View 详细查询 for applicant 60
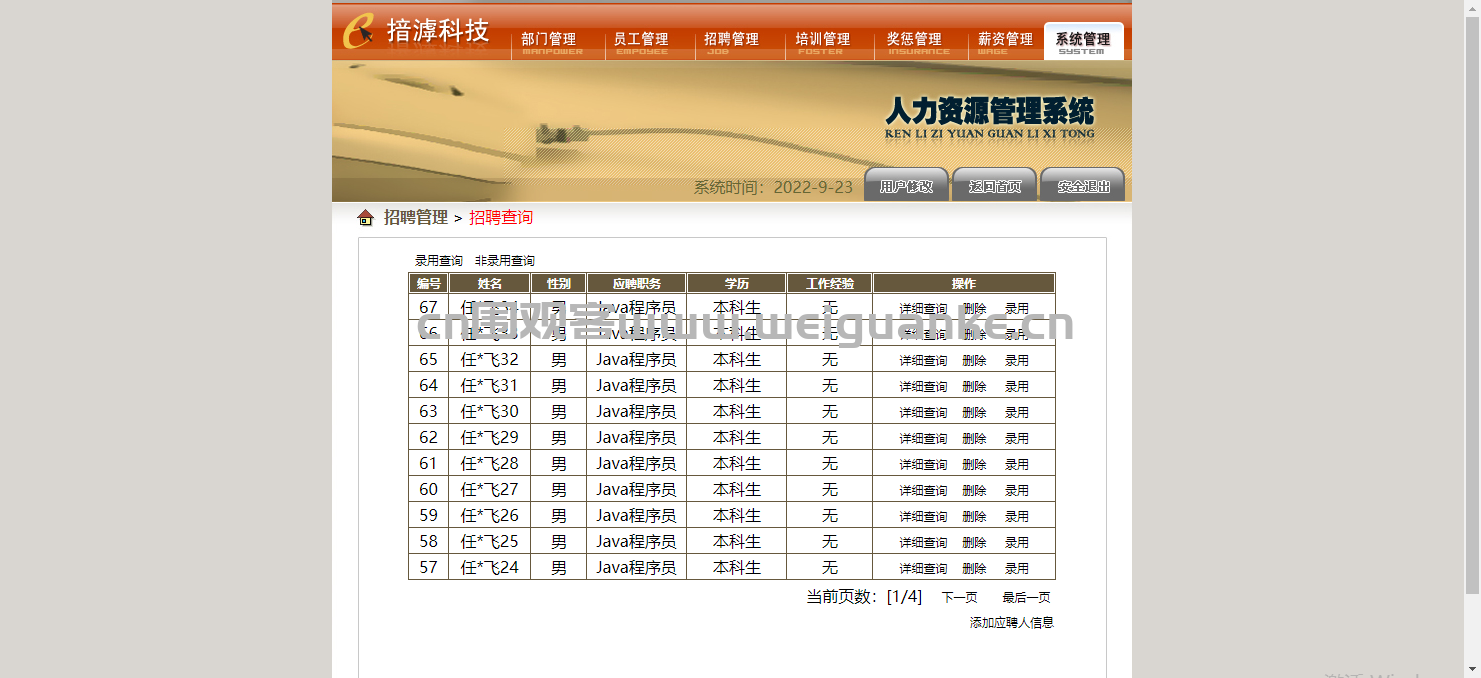Viewport: 1481px width, 678px height. pos(923,491)
